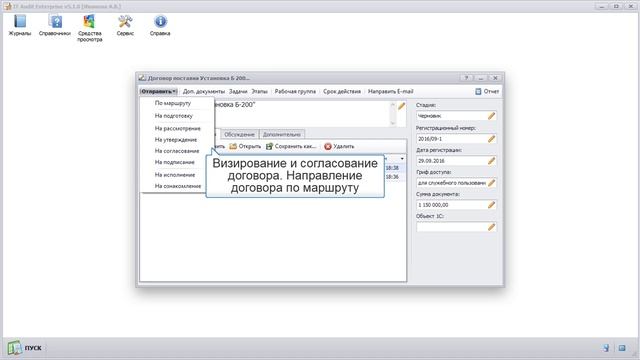This screenshot has width=640, height=360.
Task: Choose На ознакомление menu entry
Action: pos(177,186)
